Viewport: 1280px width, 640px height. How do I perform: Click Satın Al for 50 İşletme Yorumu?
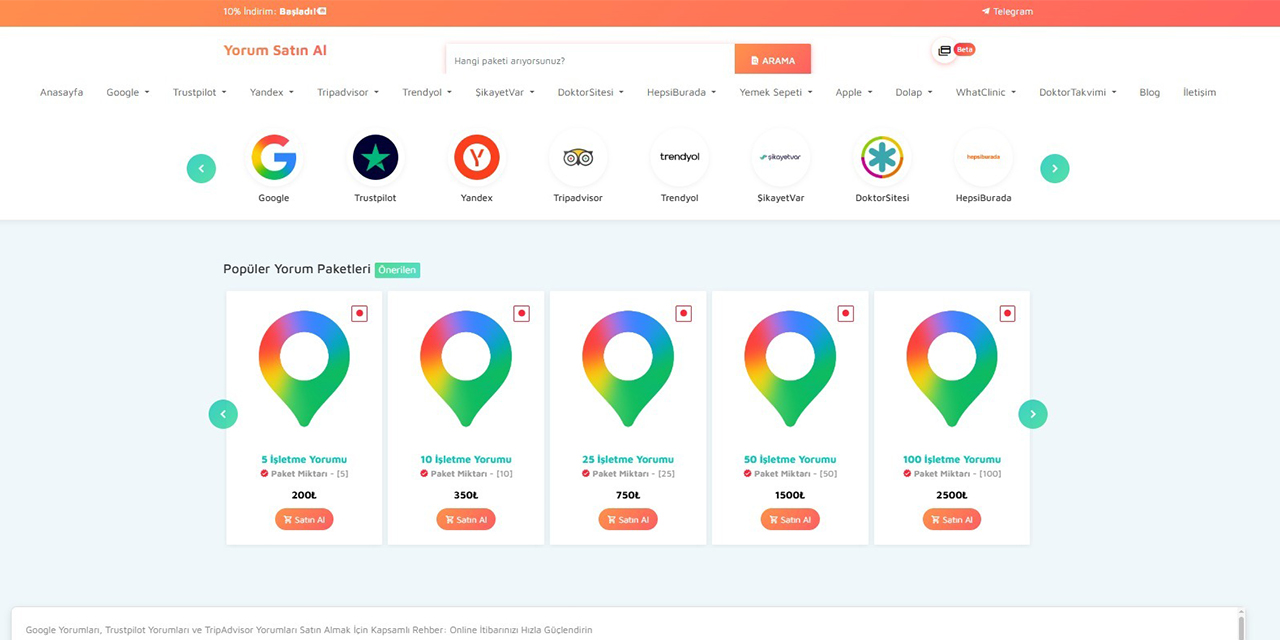[790, 520]
